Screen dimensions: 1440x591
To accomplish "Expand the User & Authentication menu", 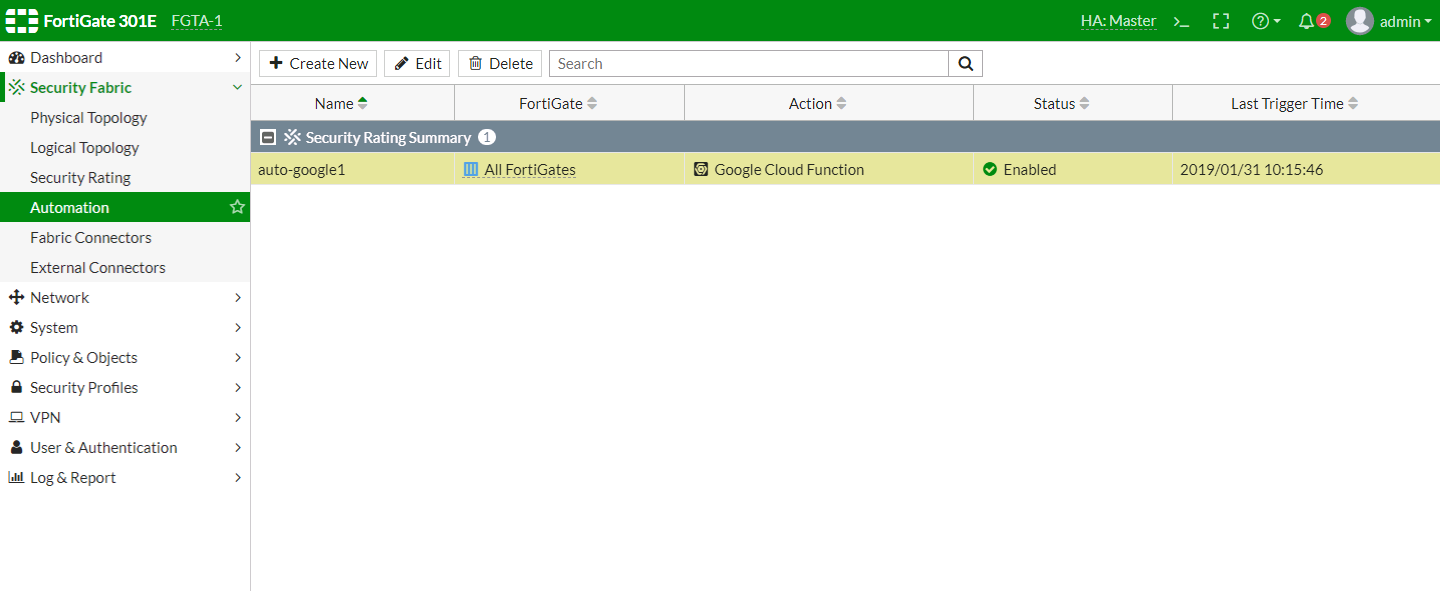I will pyautogui.click(x=125, y=447).
